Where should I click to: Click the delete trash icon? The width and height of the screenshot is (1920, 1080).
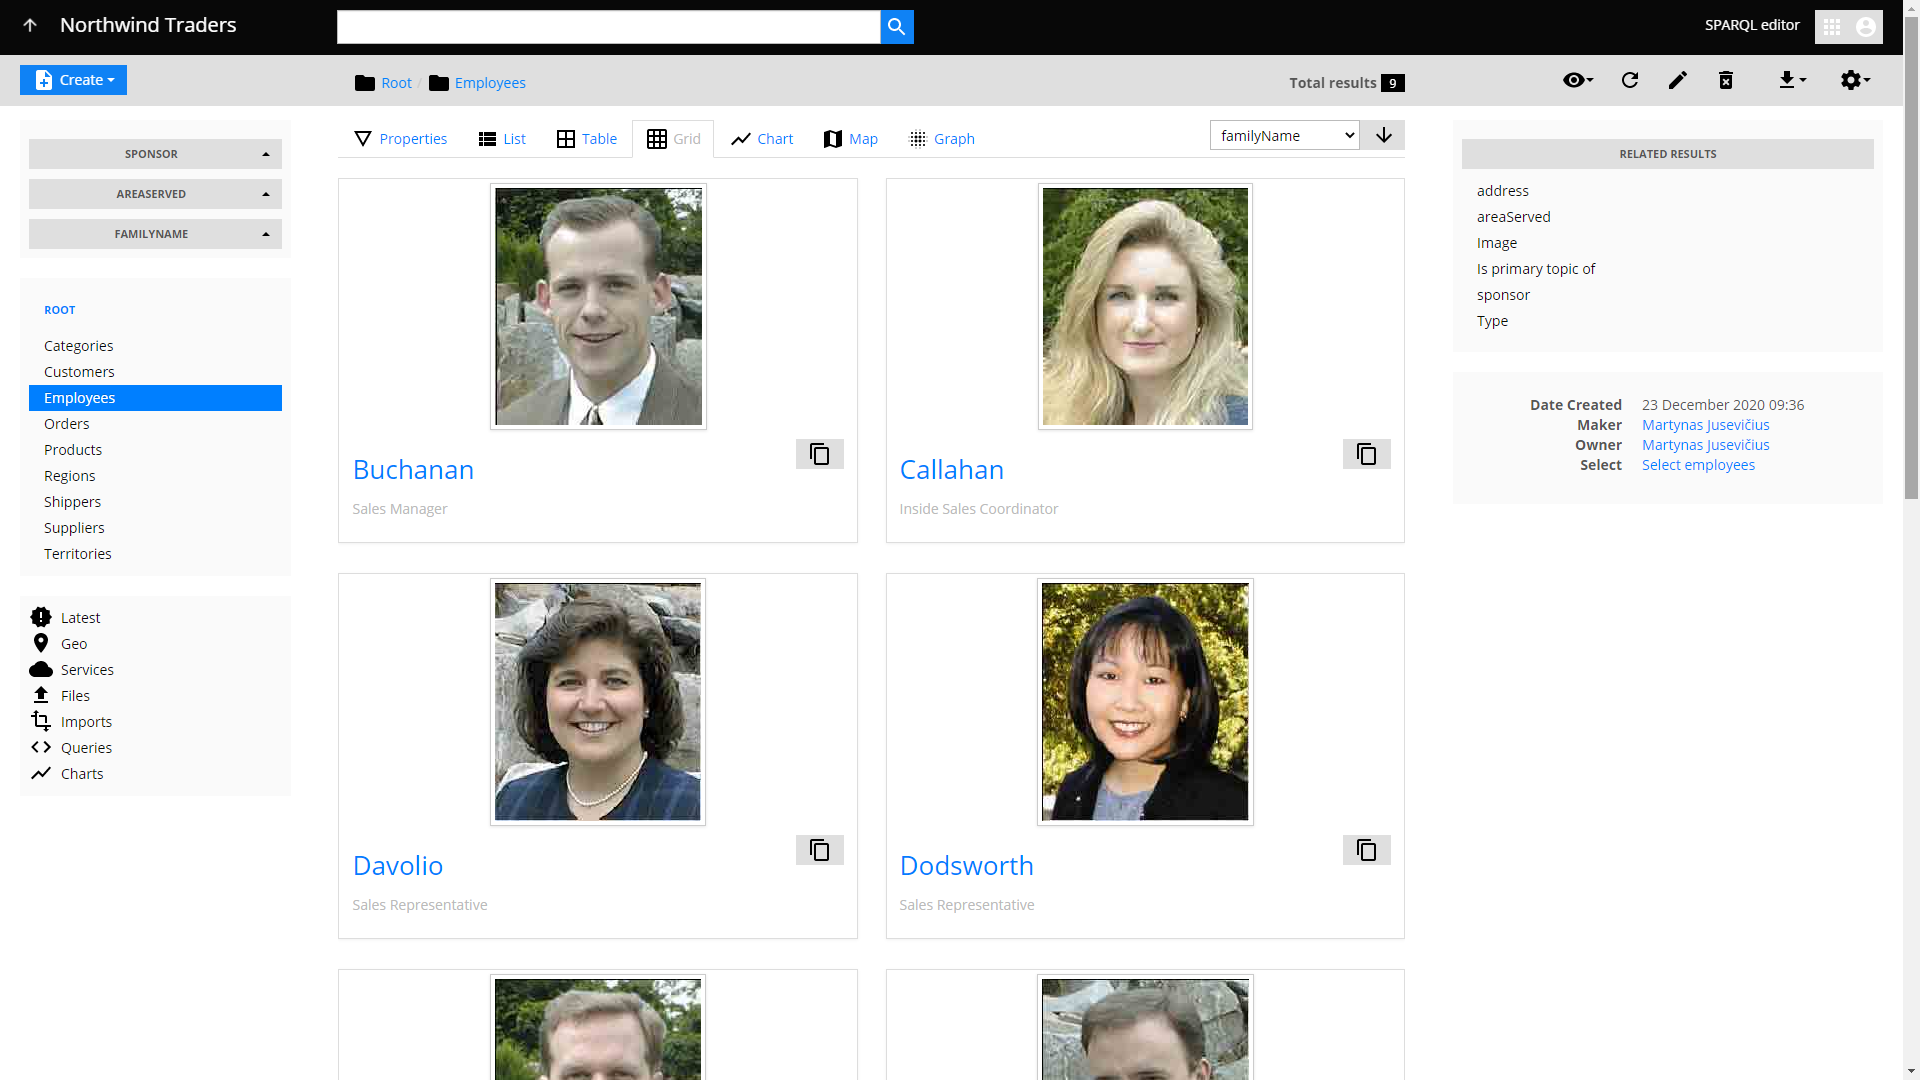pos(1726,80)
